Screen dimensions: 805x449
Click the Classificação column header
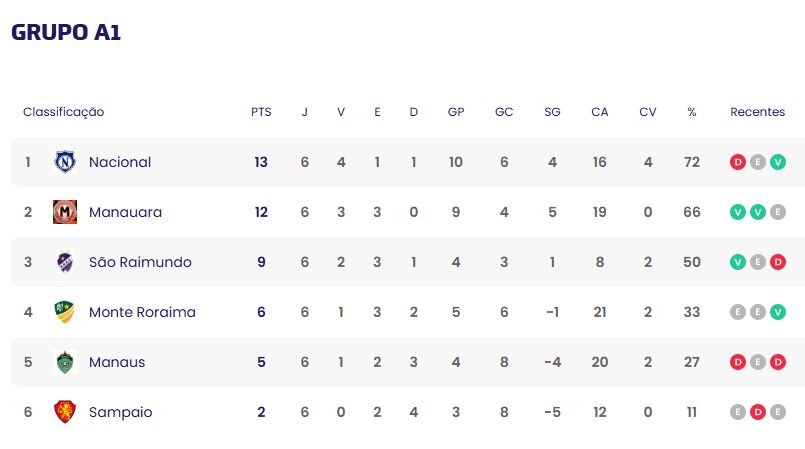tap(64, 112)
